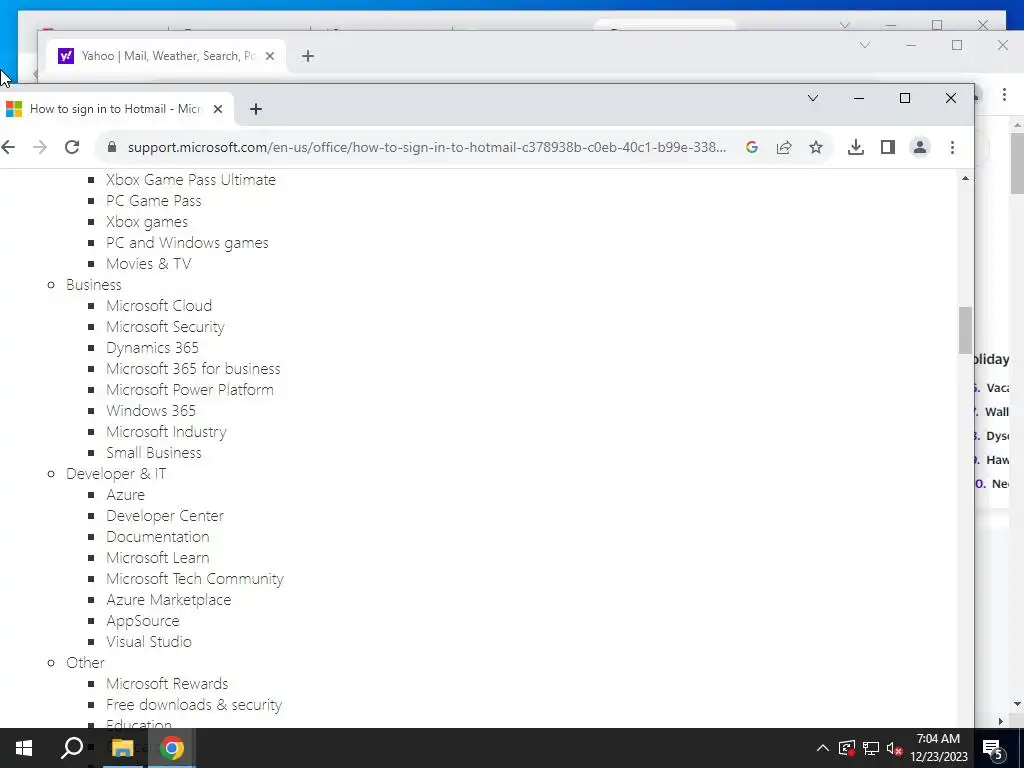Click the Business category heading
Screen dimensions: 1024x768
(x=93, y=285)
